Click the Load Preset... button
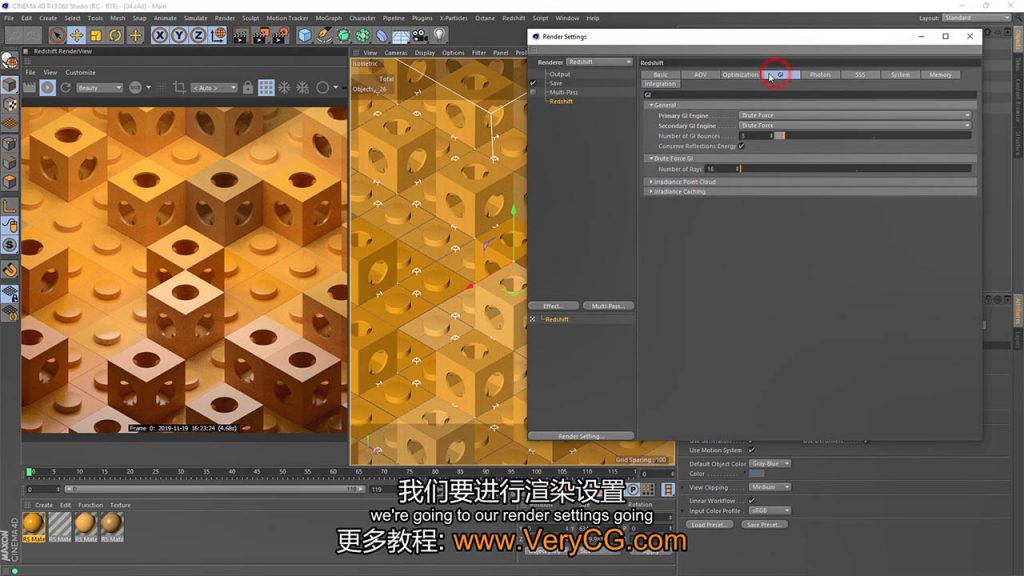The width and height of the screenshot is (1024, 576). tap(709, 524)
